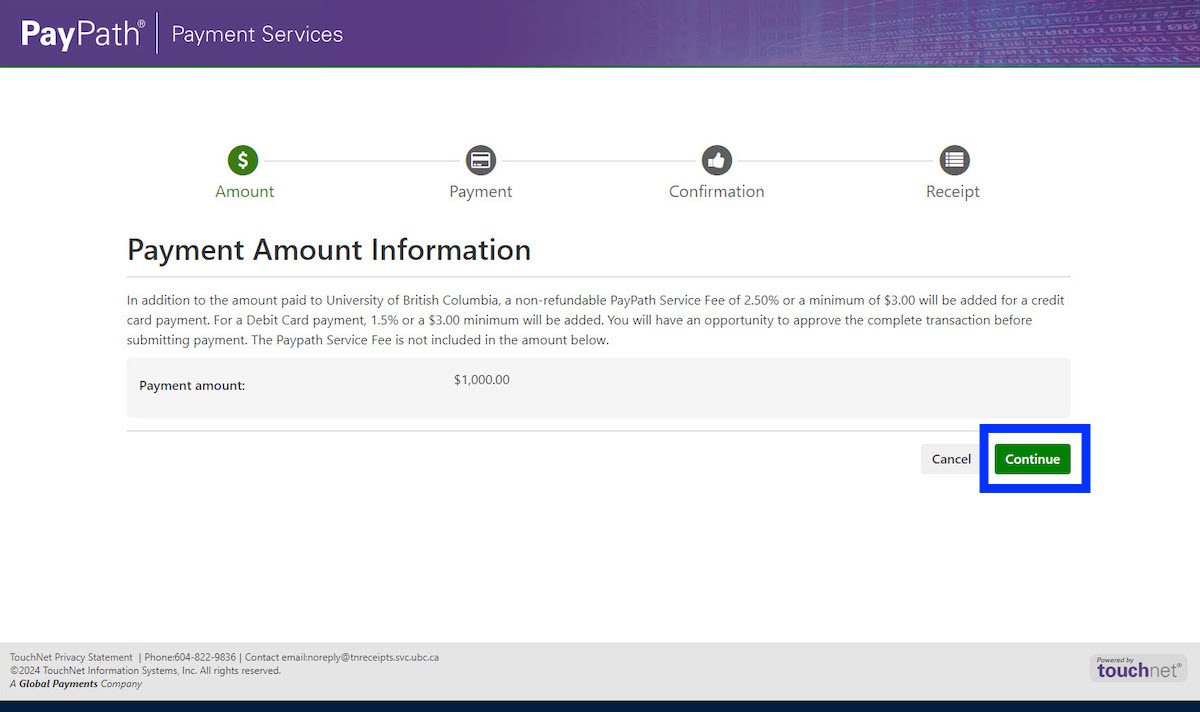Screen dimensions: 1200x712
Task: Click the Payment Amount Information heading
Action: 329,249
